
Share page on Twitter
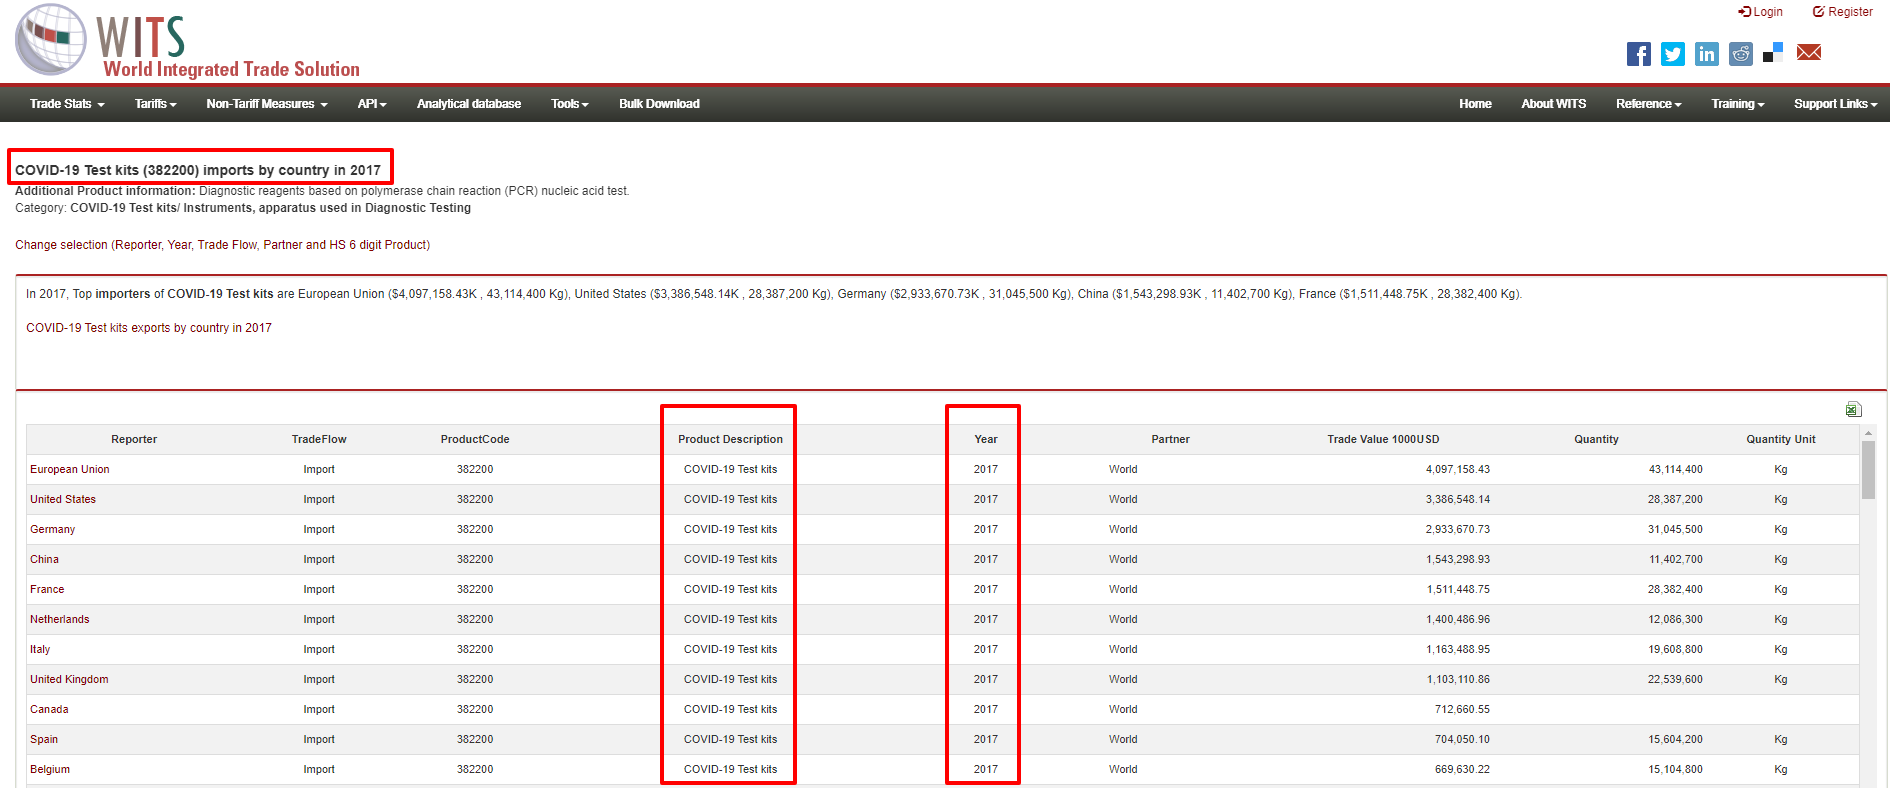pos(1673,54)
